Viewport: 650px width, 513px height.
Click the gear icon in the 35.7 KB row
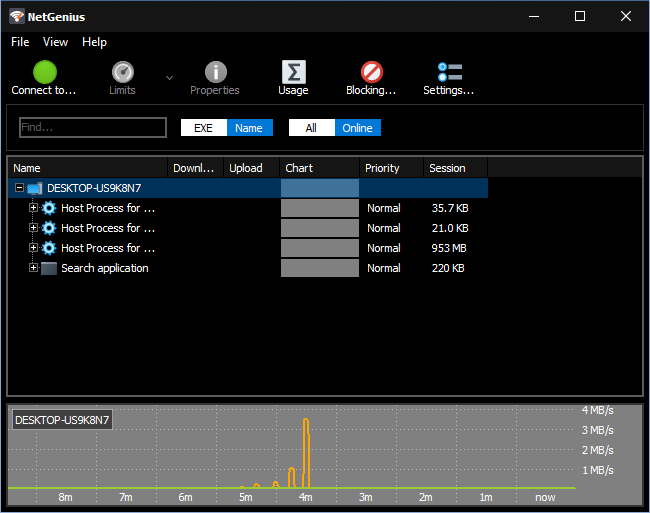(49, 208)
